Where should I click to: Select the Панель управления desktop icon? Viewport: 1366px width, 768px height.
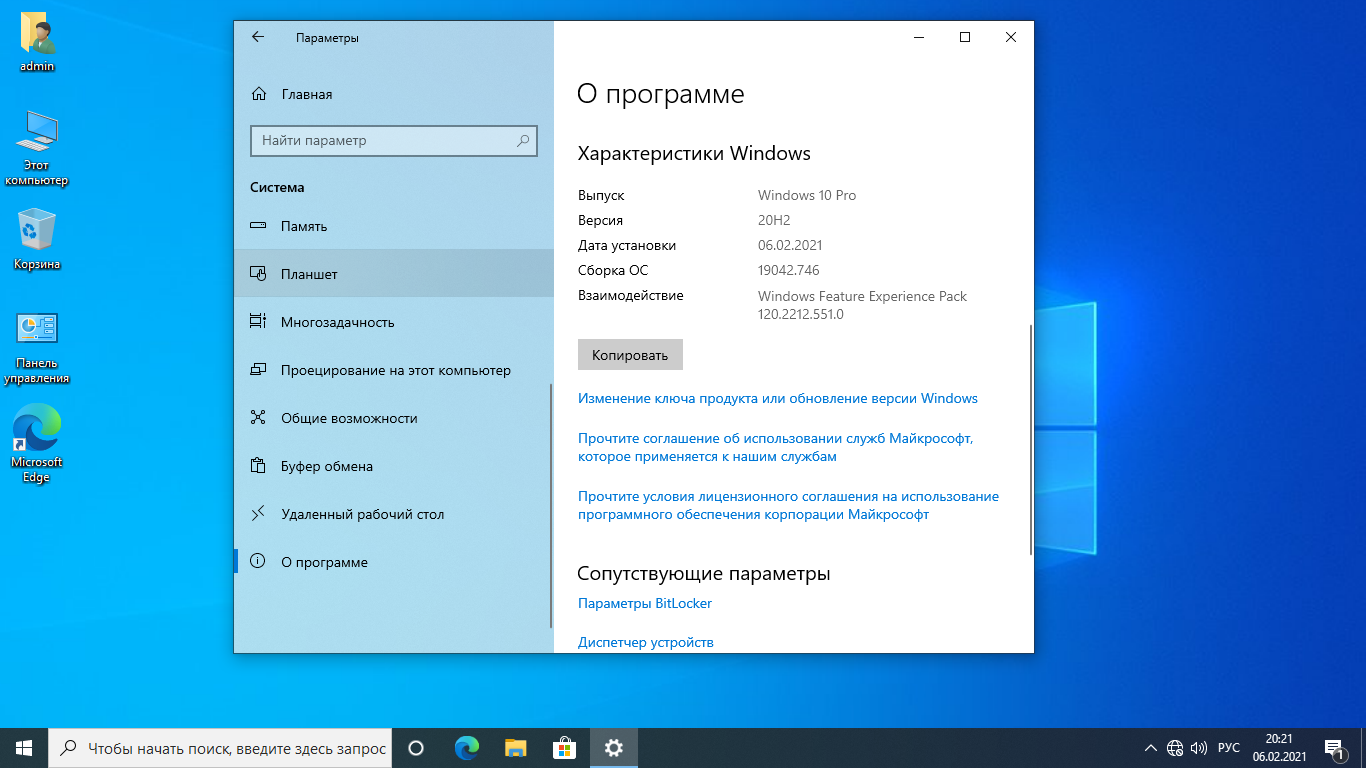[x=37, y=347]
